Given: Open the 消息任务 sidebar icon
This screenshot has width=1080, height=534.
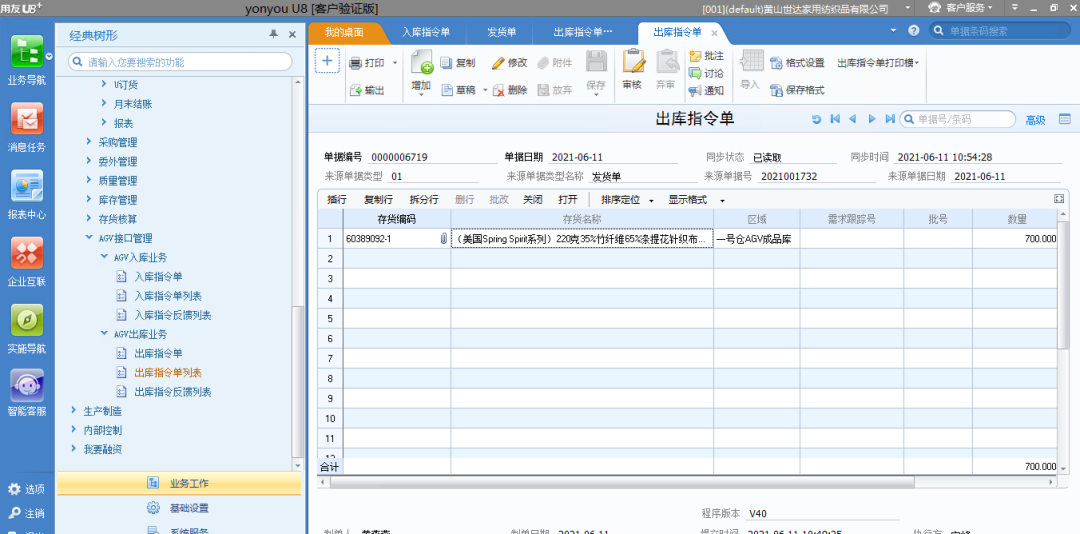Looking at the screenshot, I should click(x=27, y=119).
